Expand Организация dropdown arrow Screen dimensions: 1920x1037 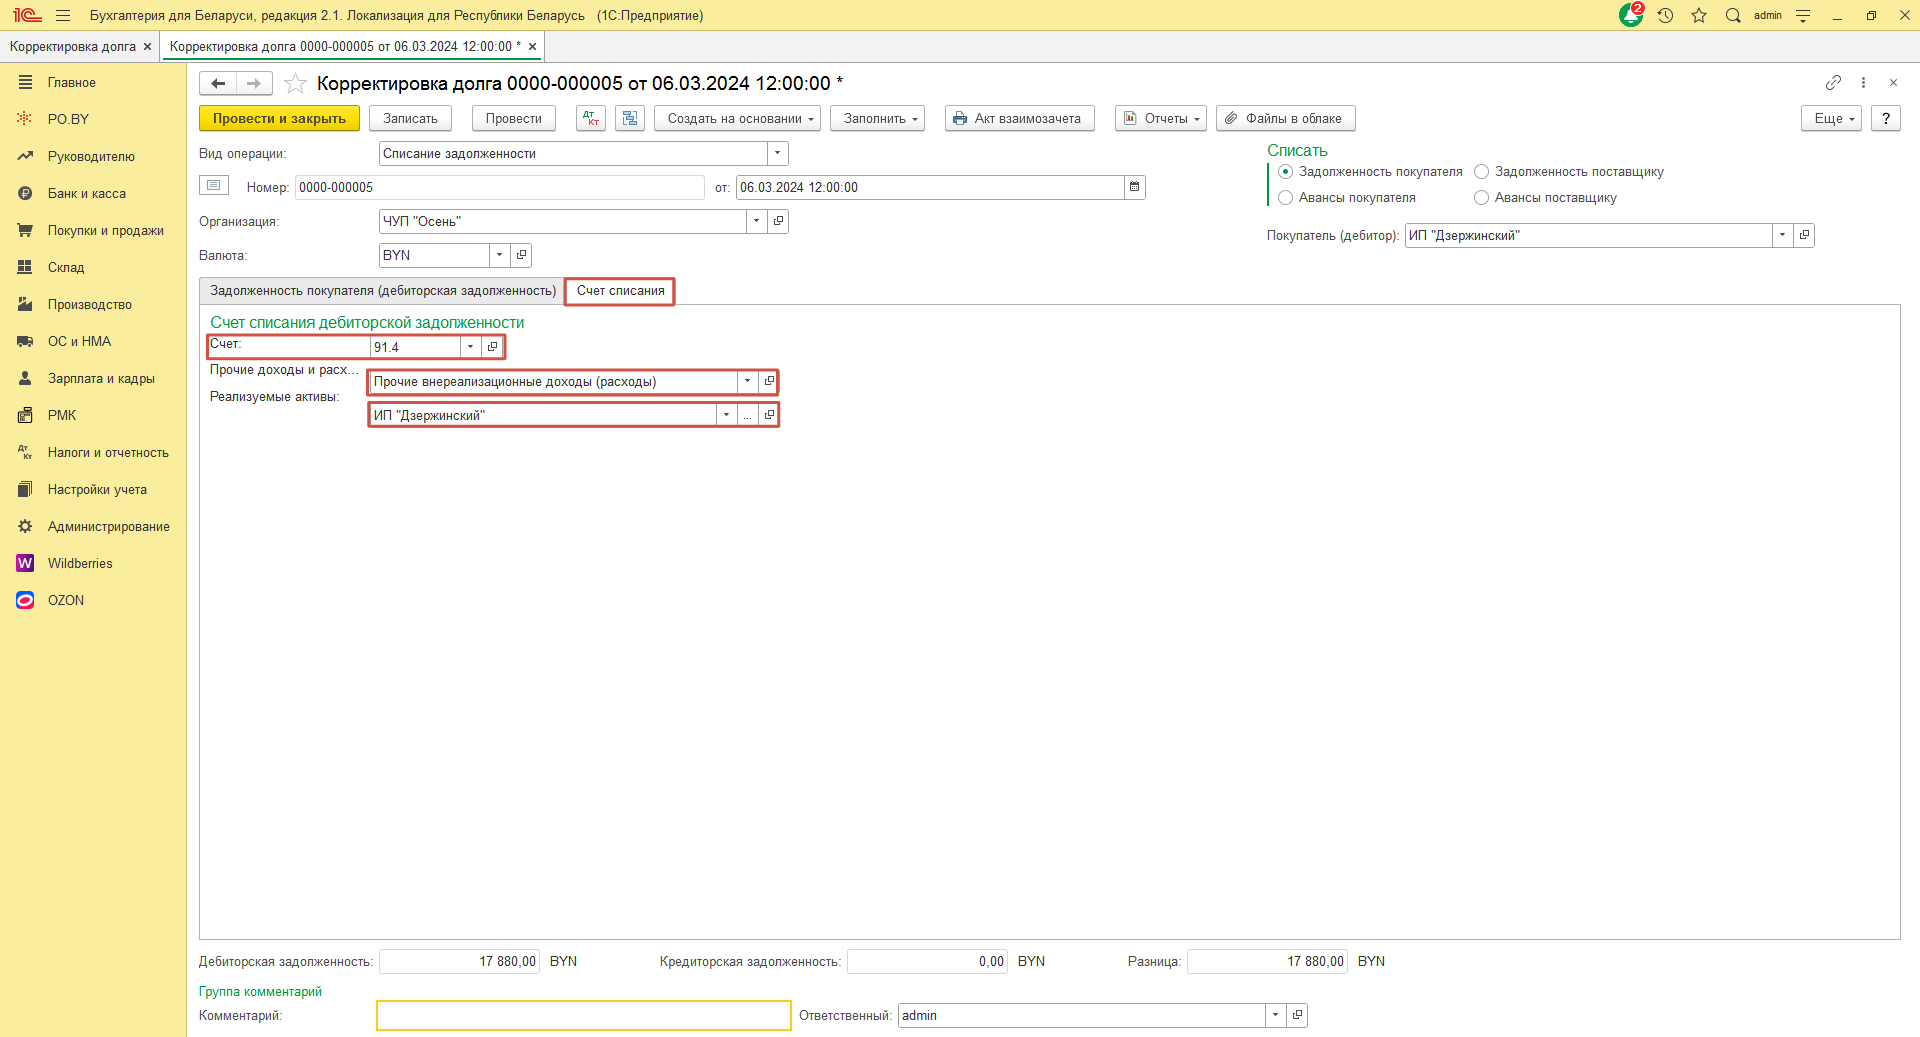757,221
